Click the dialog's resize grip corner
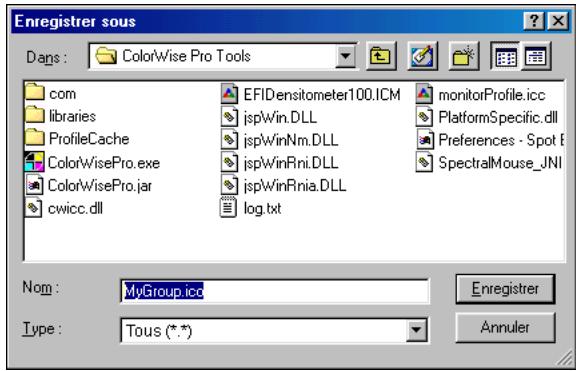Viewport: 576px width, 371px height. 564,358
